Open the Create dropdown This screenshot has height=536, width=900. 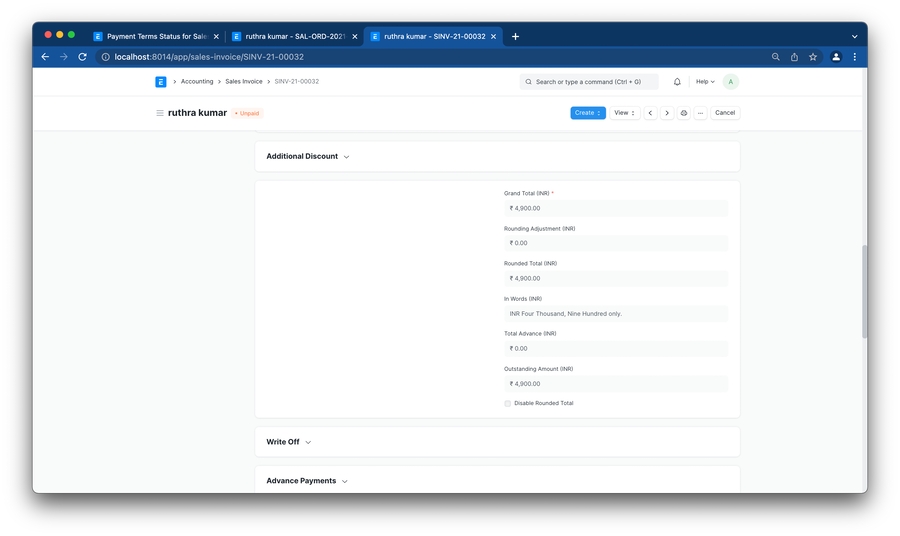coord(588,113)
